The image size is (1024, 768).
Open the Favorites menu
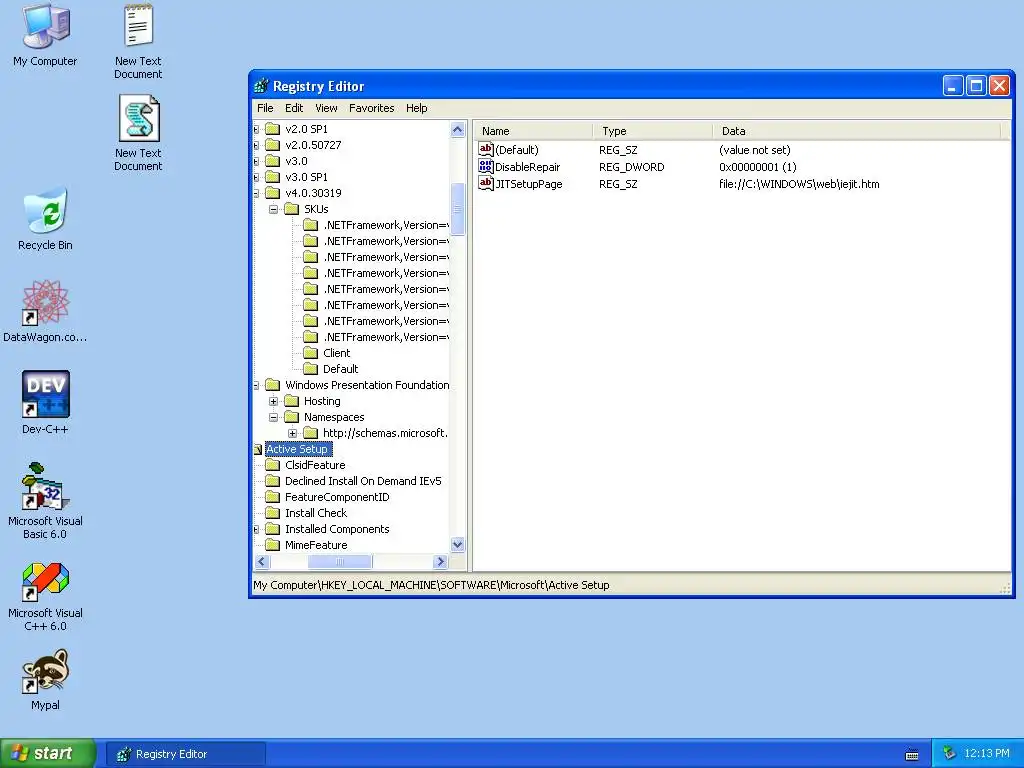coord(372,108)
